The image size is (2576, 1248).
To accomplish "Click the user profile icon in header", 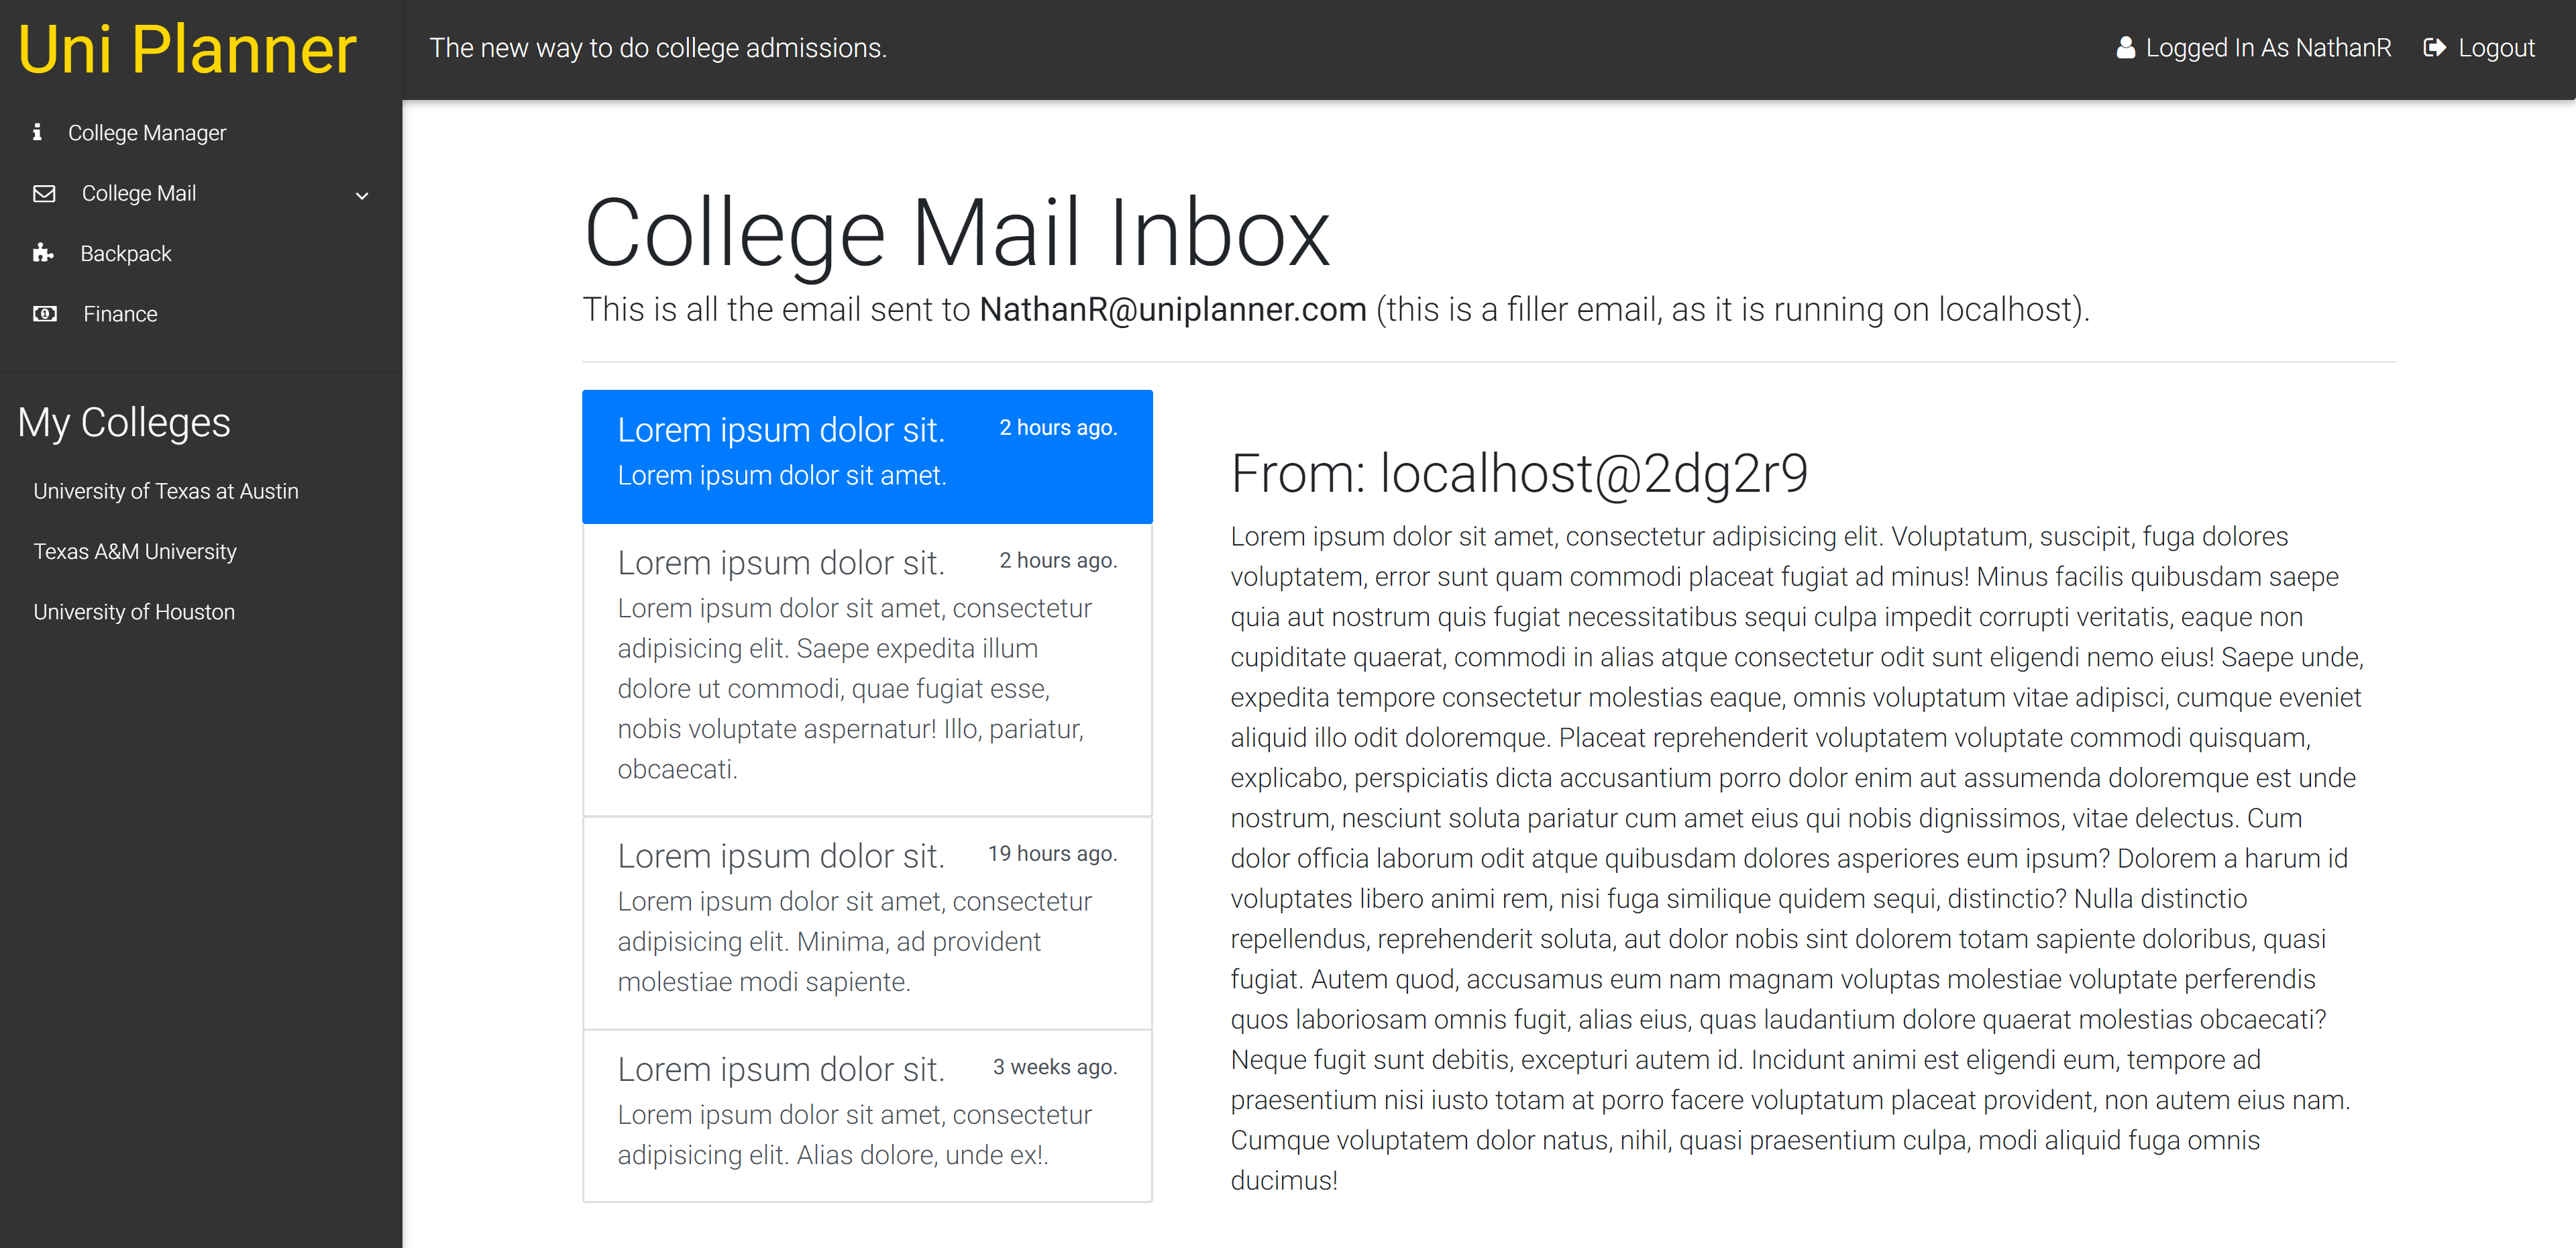I will [x=2126, y=48].
